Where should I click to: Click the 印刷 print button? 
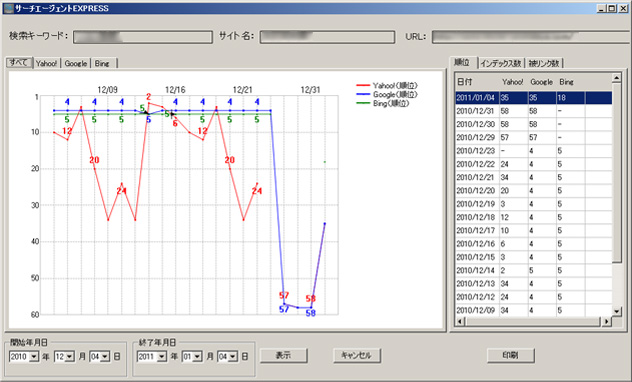(511, 355)
